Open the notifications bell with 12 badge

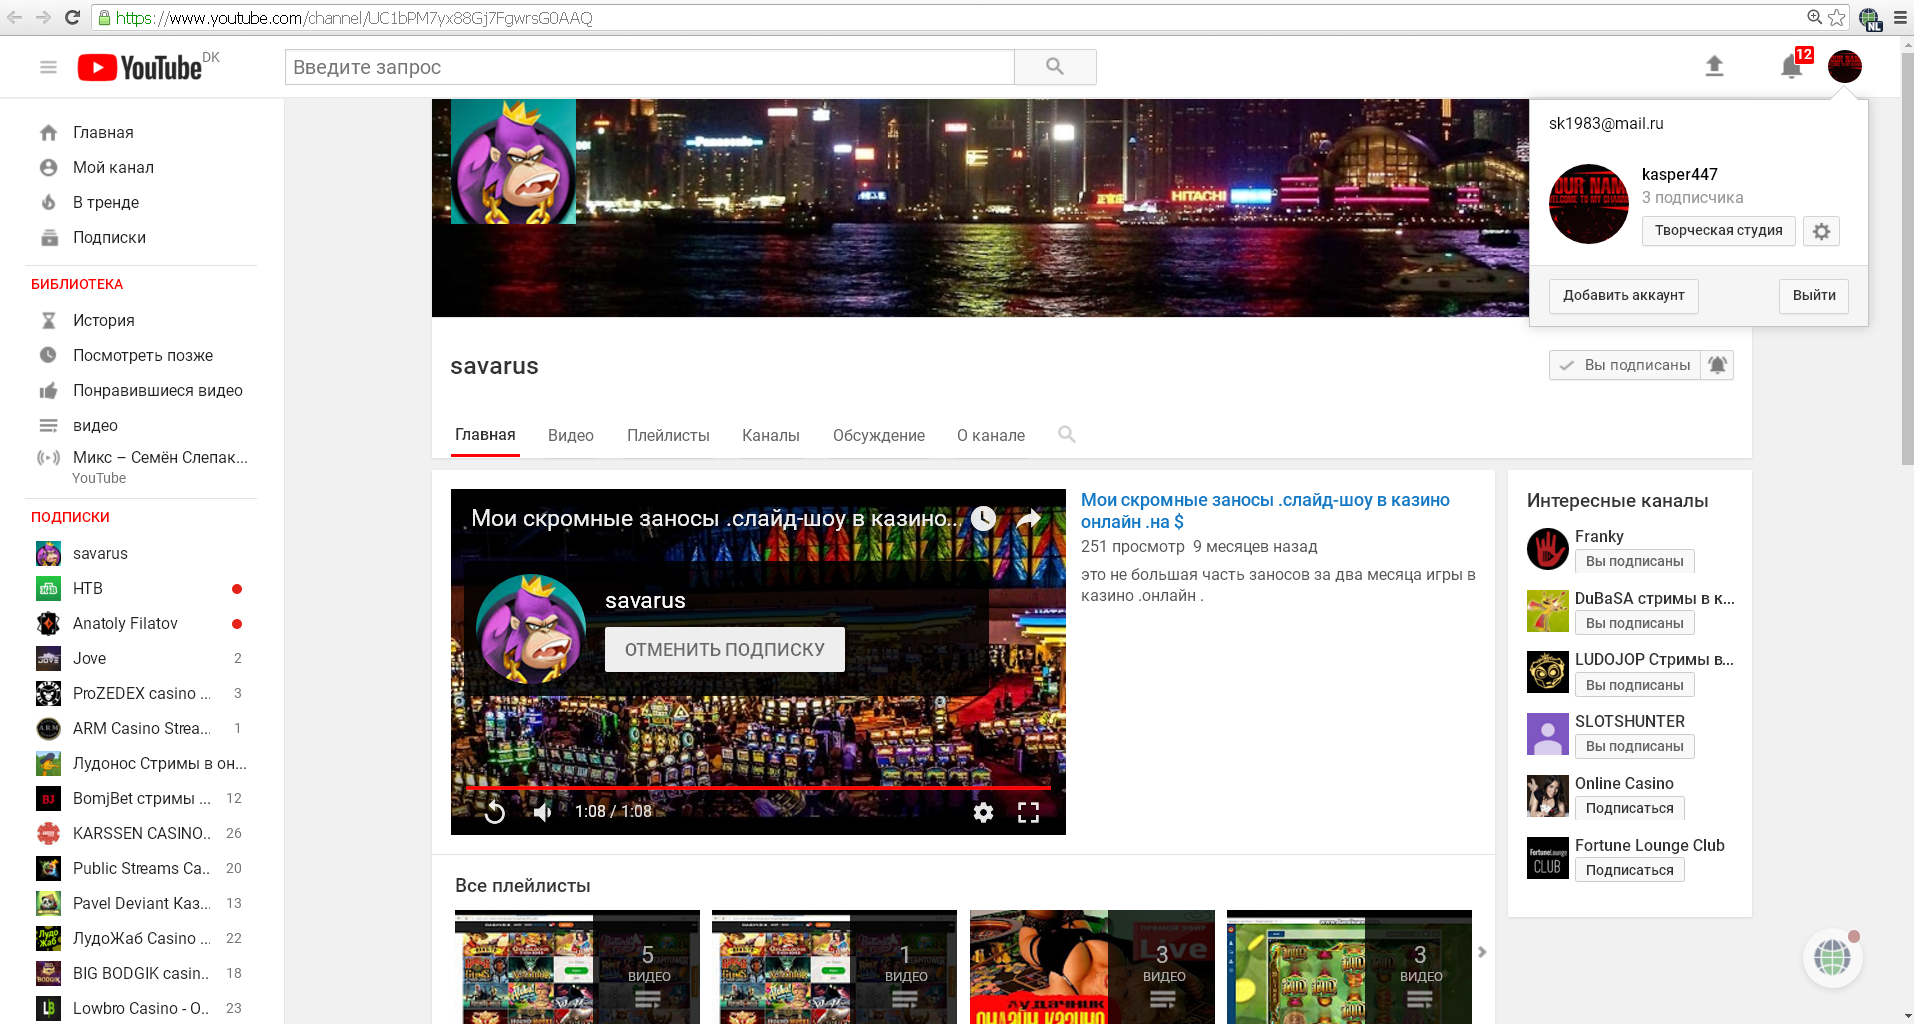click(1793, 67)
